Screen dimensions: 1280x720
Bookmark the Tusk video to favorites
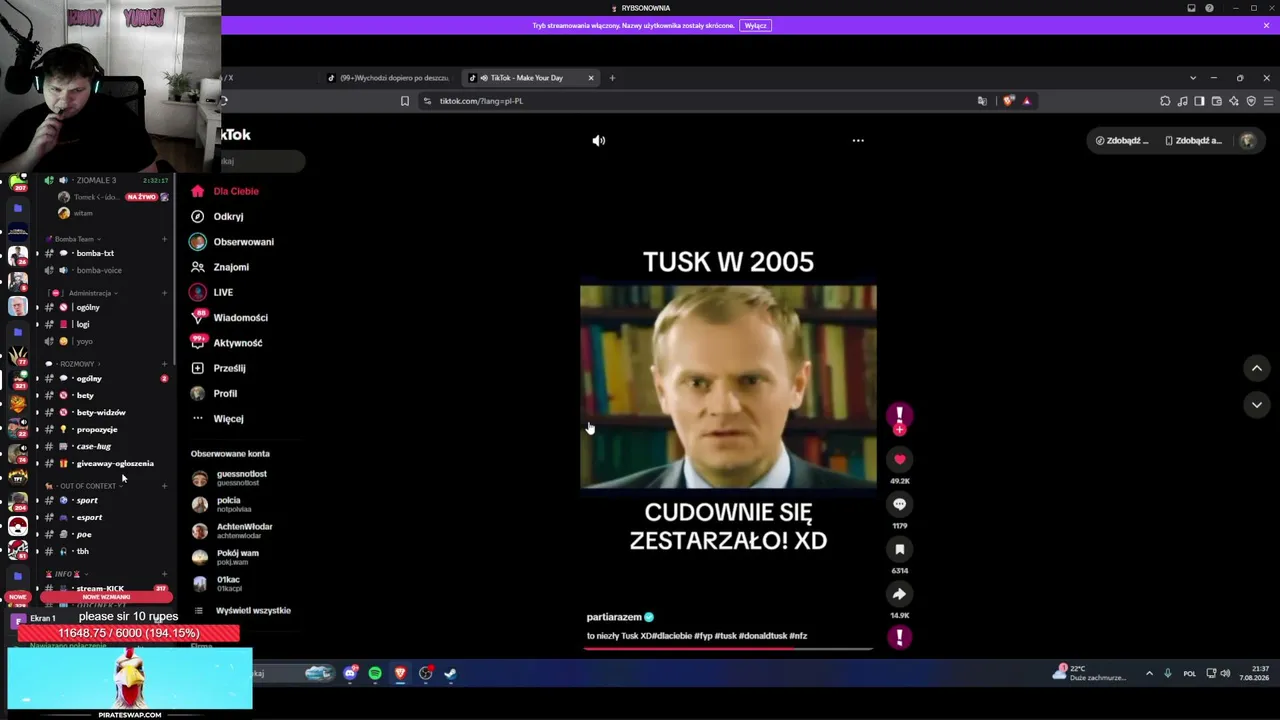pyautogui.click(x=899, y=549)
